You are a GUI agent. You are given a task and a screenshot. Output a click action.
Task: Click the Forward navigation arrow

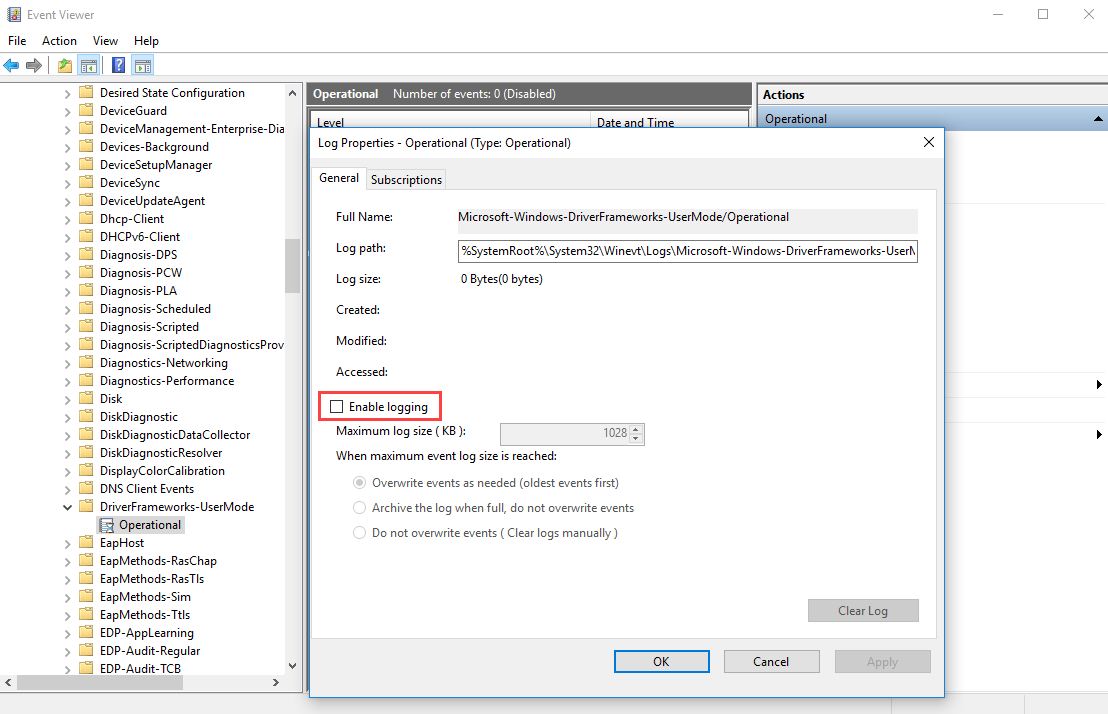click(x=33, y=65)
